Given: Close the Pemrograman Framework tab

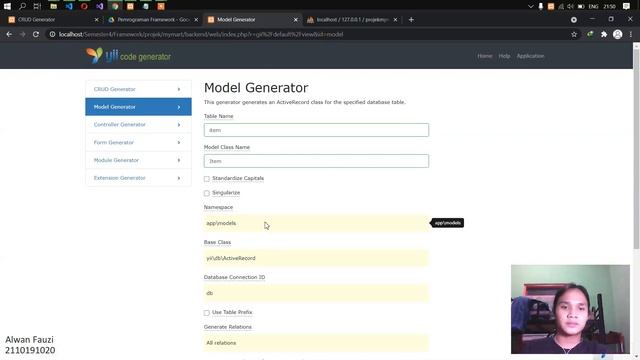Looking at the screenshot, I should (x=196, y=20).
